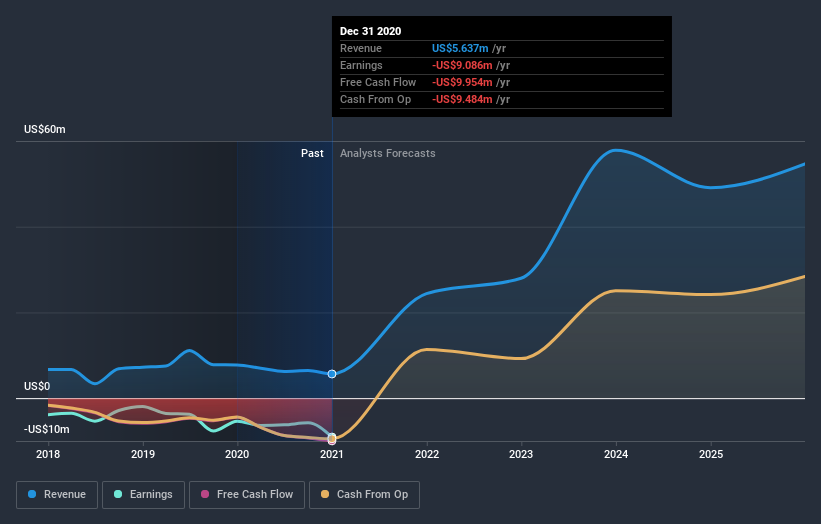Click the Cash From Op tooltip row label

click(x=375, y=99)
